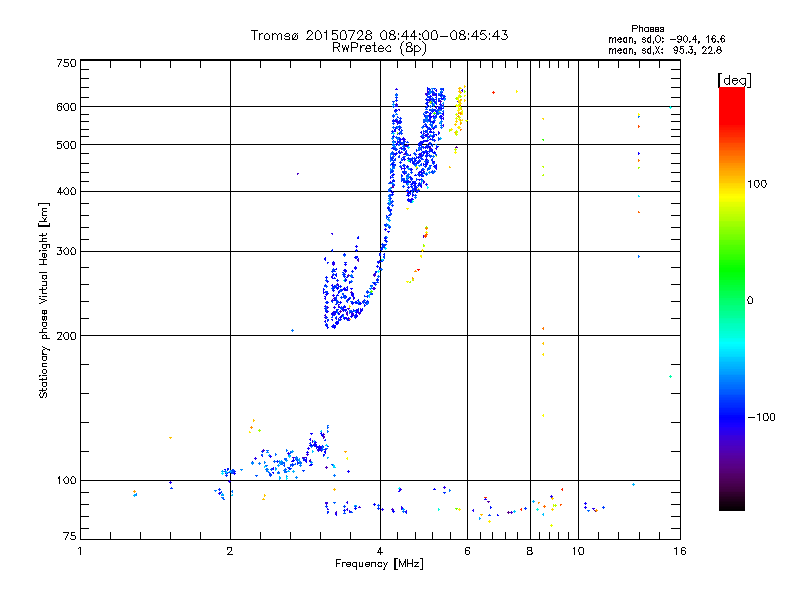Image resolution: width=800 pixels, height=600 pixels.
Task: Click the green zone of the colorbar
Action: click(x=732, y=270)
